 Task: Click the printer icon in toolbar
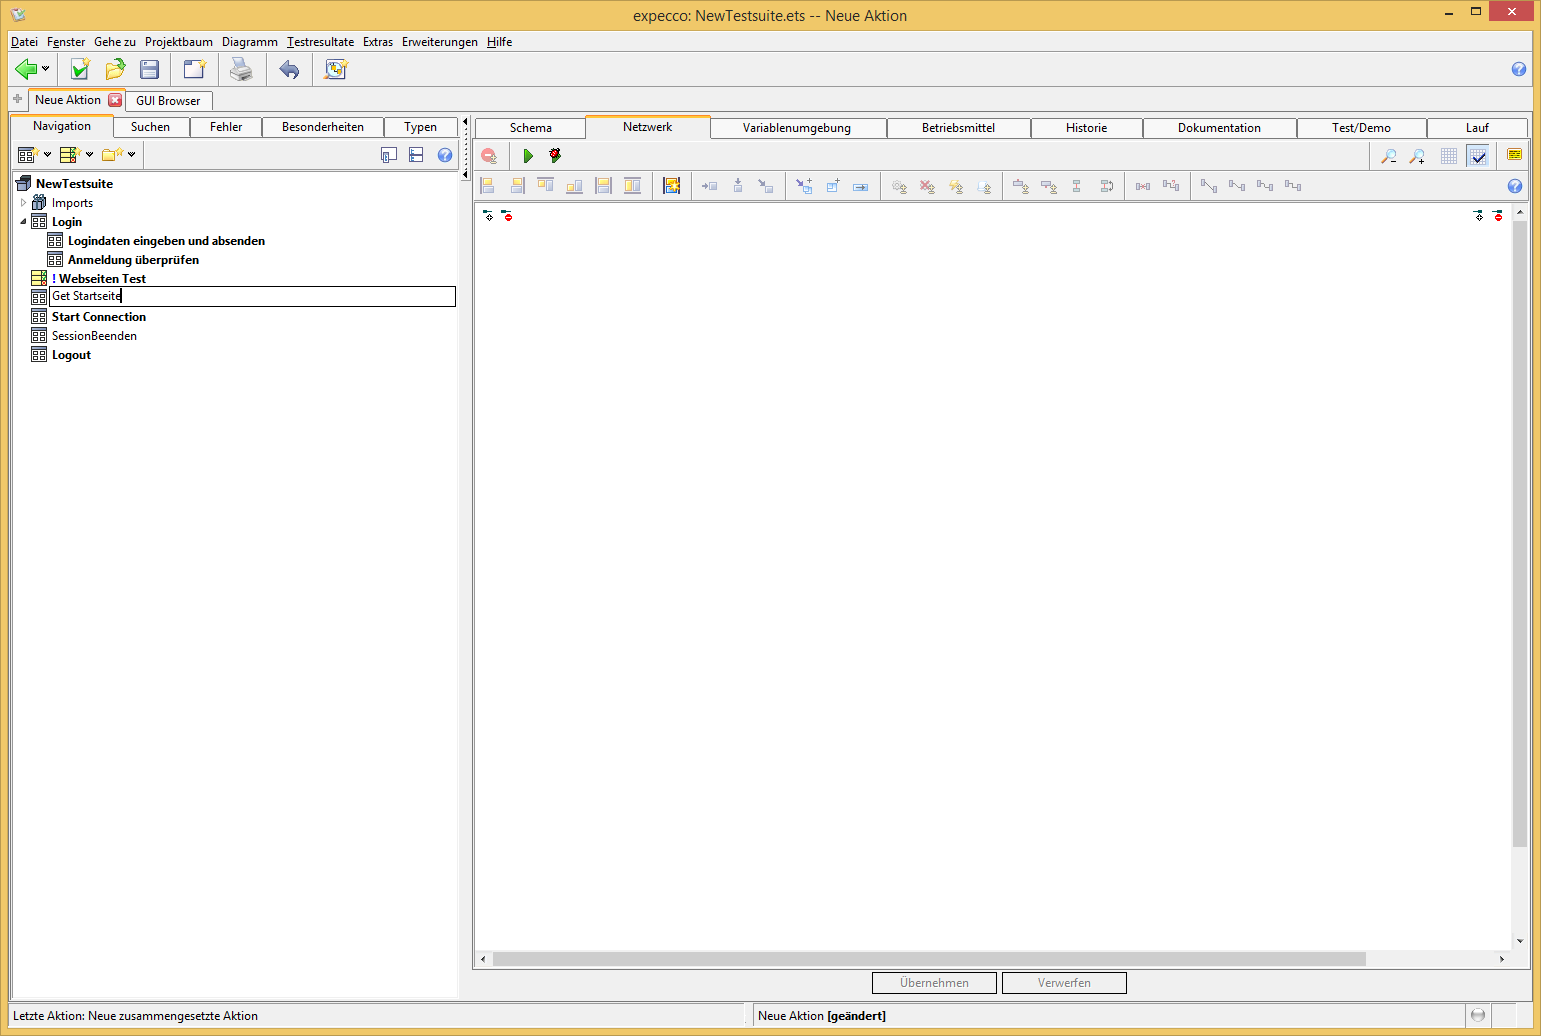[x=241, y=69]
